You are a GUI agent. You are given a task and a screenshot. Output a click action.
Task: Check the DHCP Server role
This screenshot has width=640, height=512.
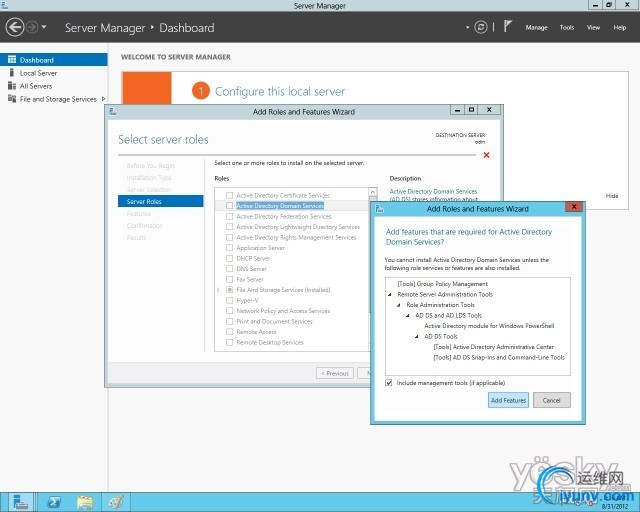point(229,258)
